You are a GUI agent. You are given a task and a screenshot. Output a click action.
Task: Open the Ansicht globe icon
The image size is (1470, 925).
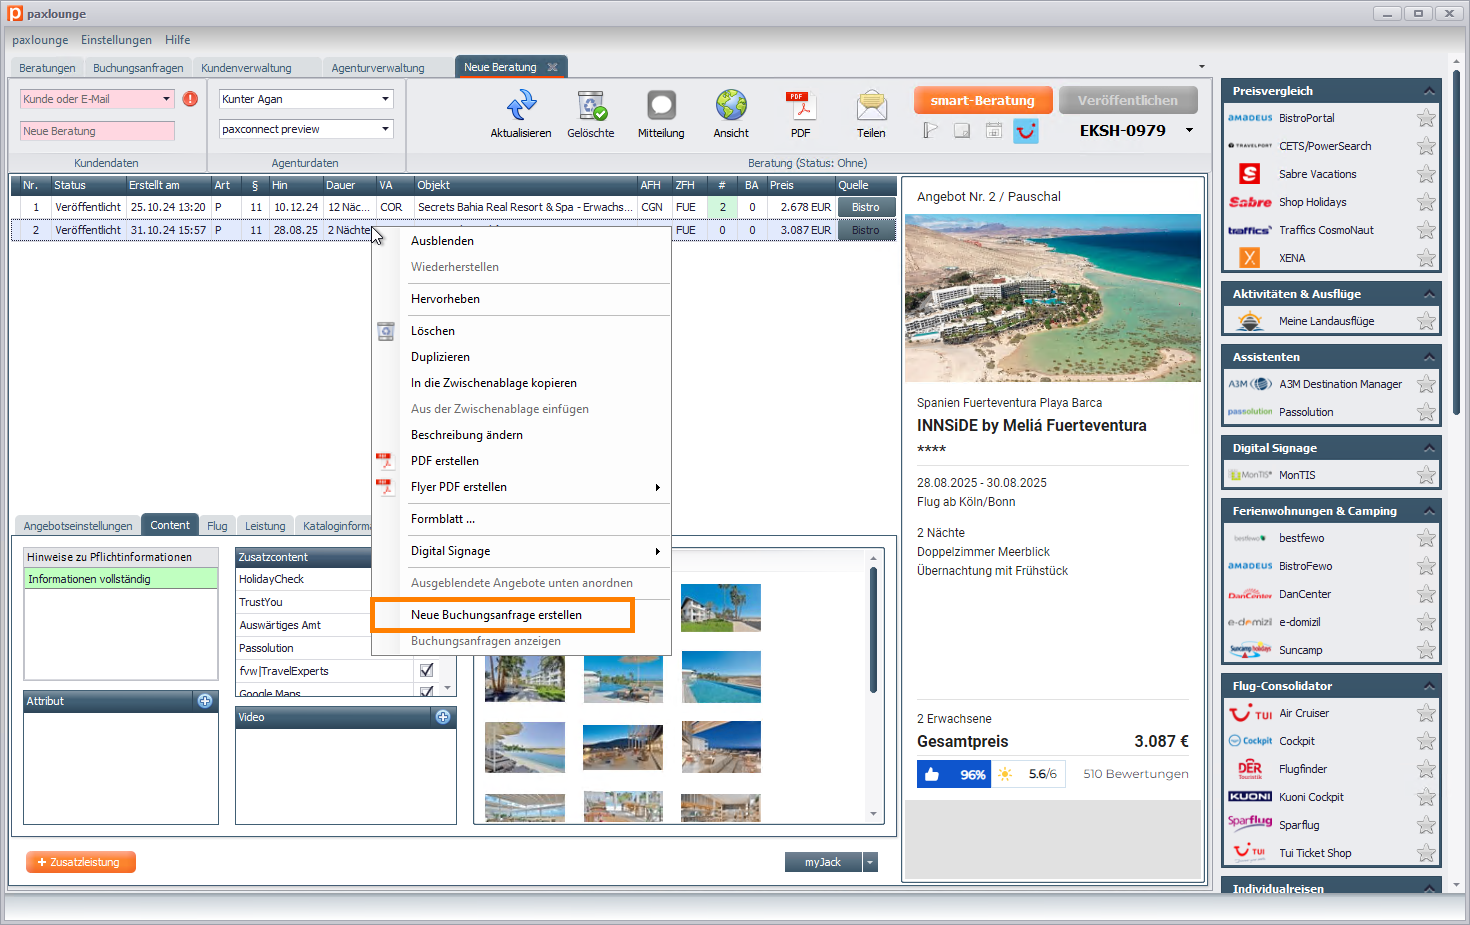(x=731, y=105)
